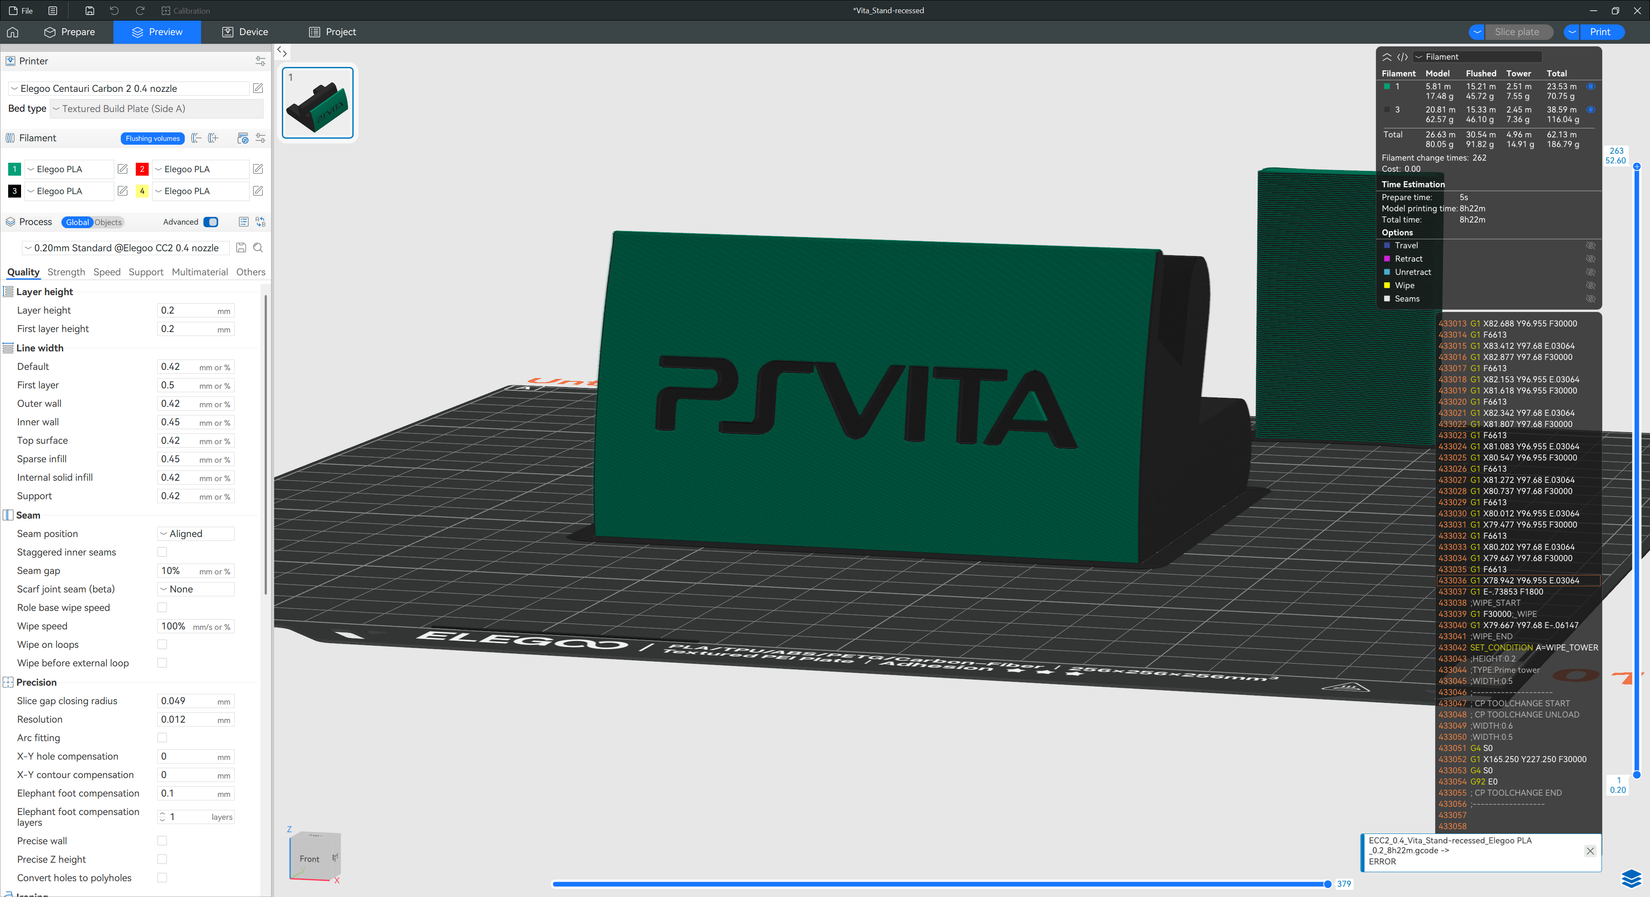Collapse the plate thumbnail sidebar
The image size is (1650, 897).
[x=282, y=52]
